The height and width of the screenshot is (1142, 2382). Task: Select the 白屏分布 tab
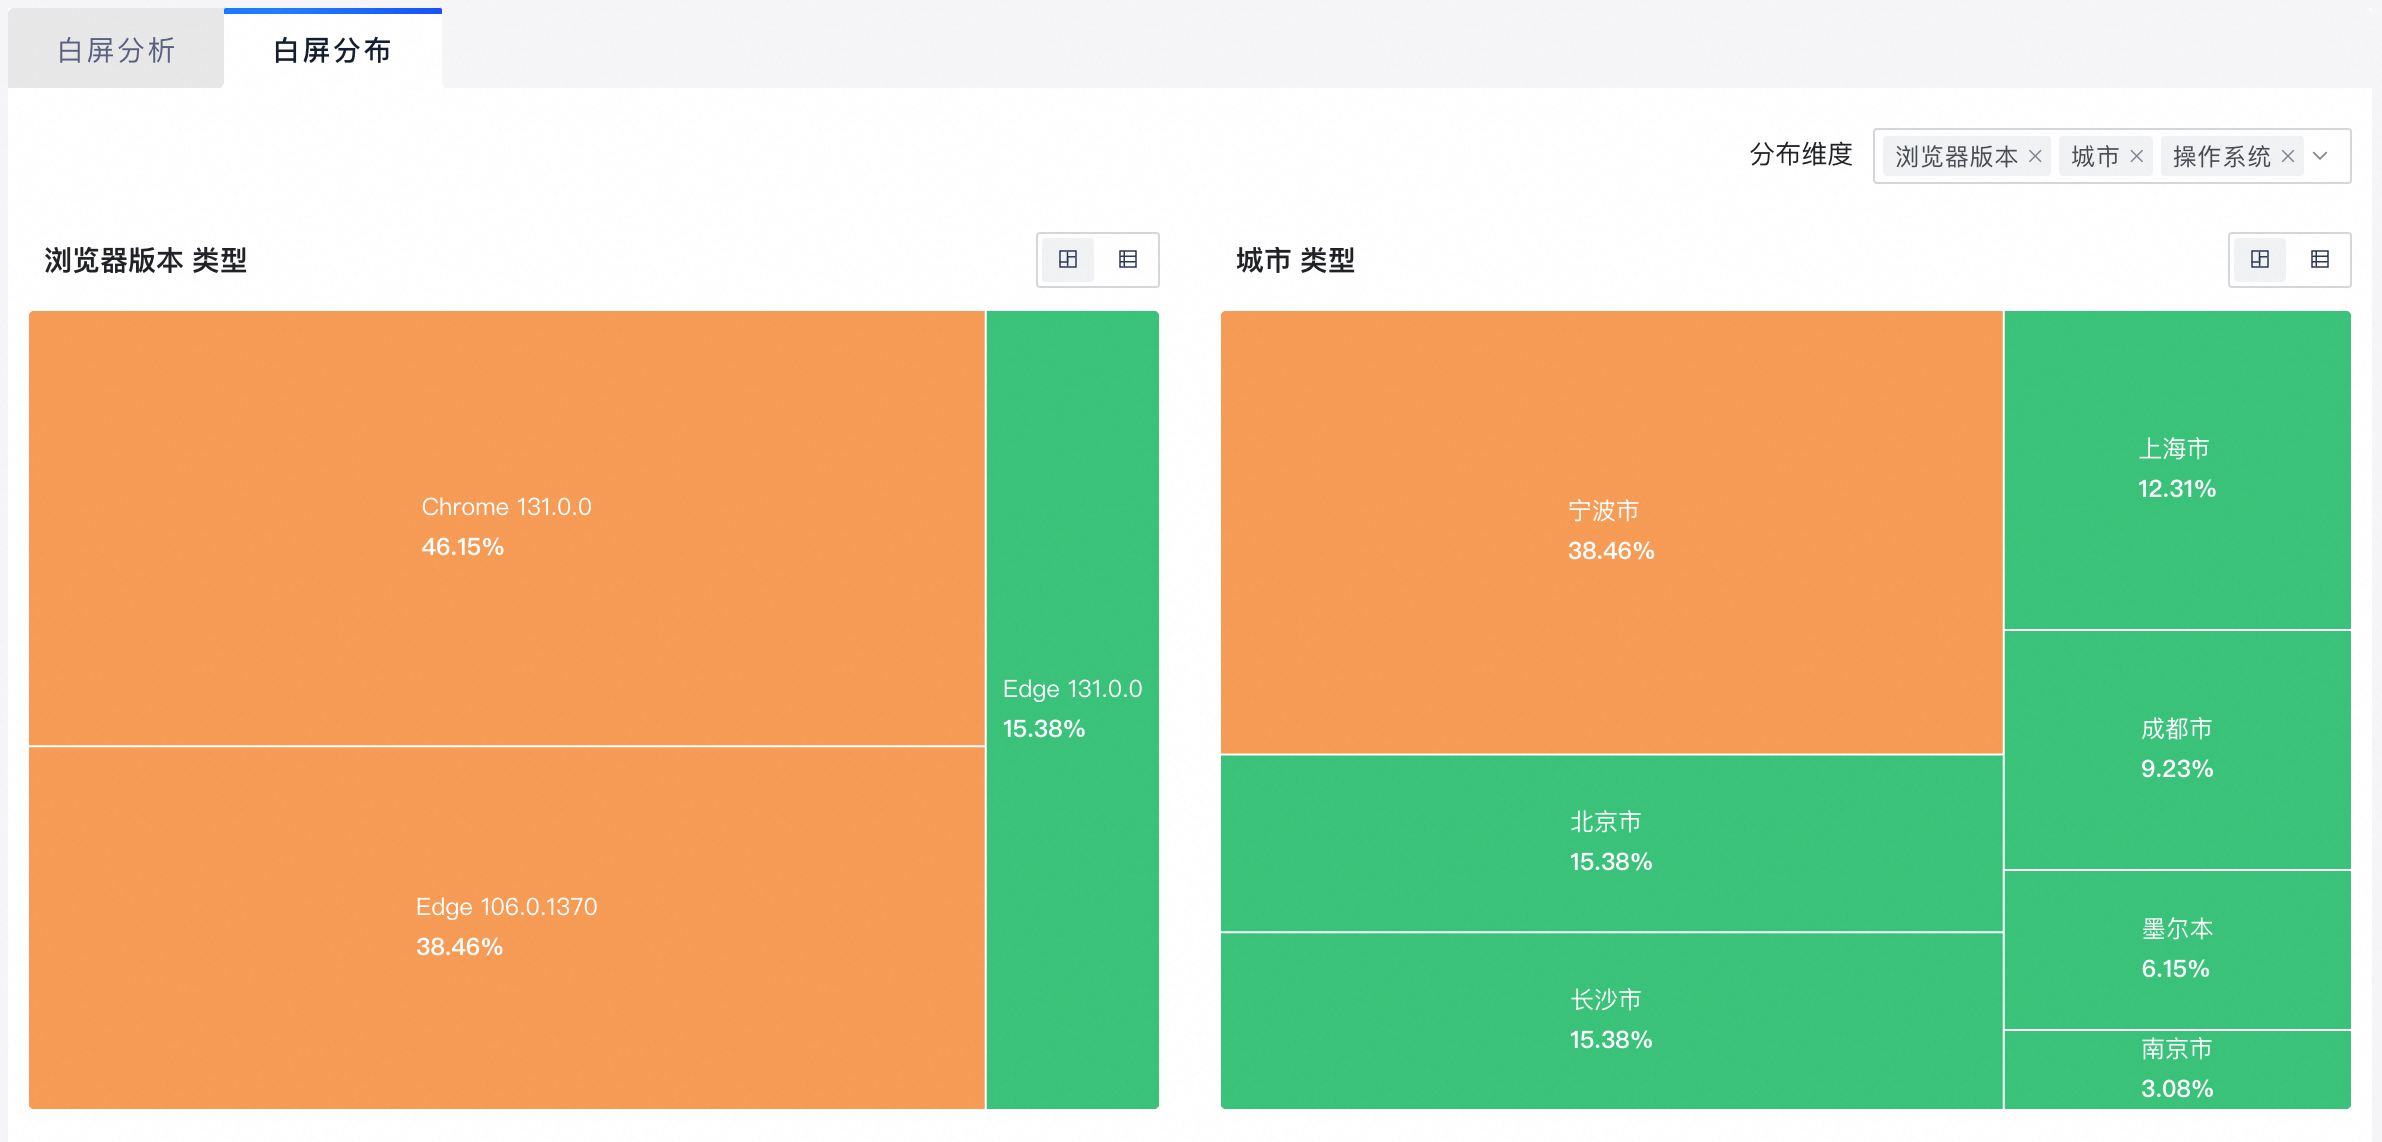pos(332,49)
